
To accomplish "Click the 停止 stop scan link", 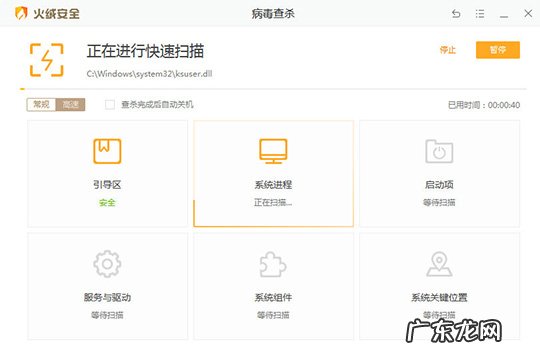I will point(447,50).
